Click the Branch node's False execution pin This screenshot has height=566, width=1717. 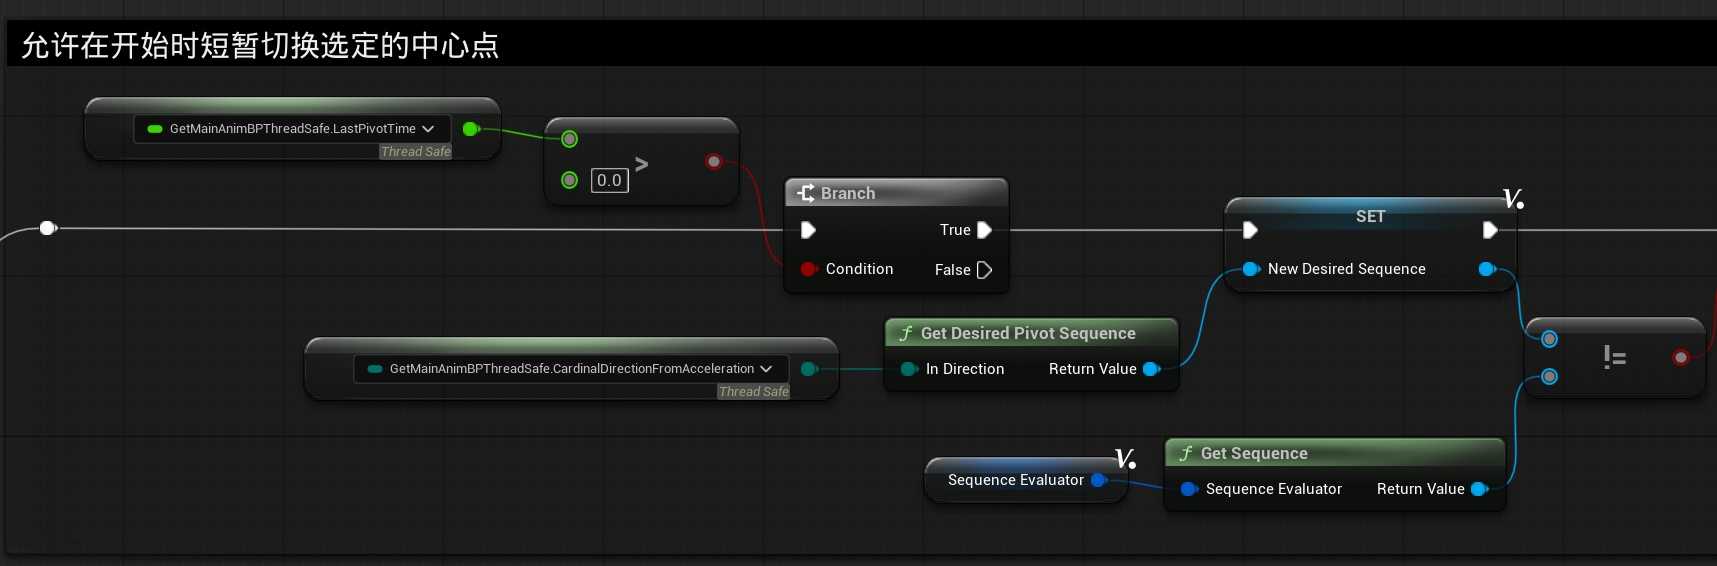pos(984,270)
